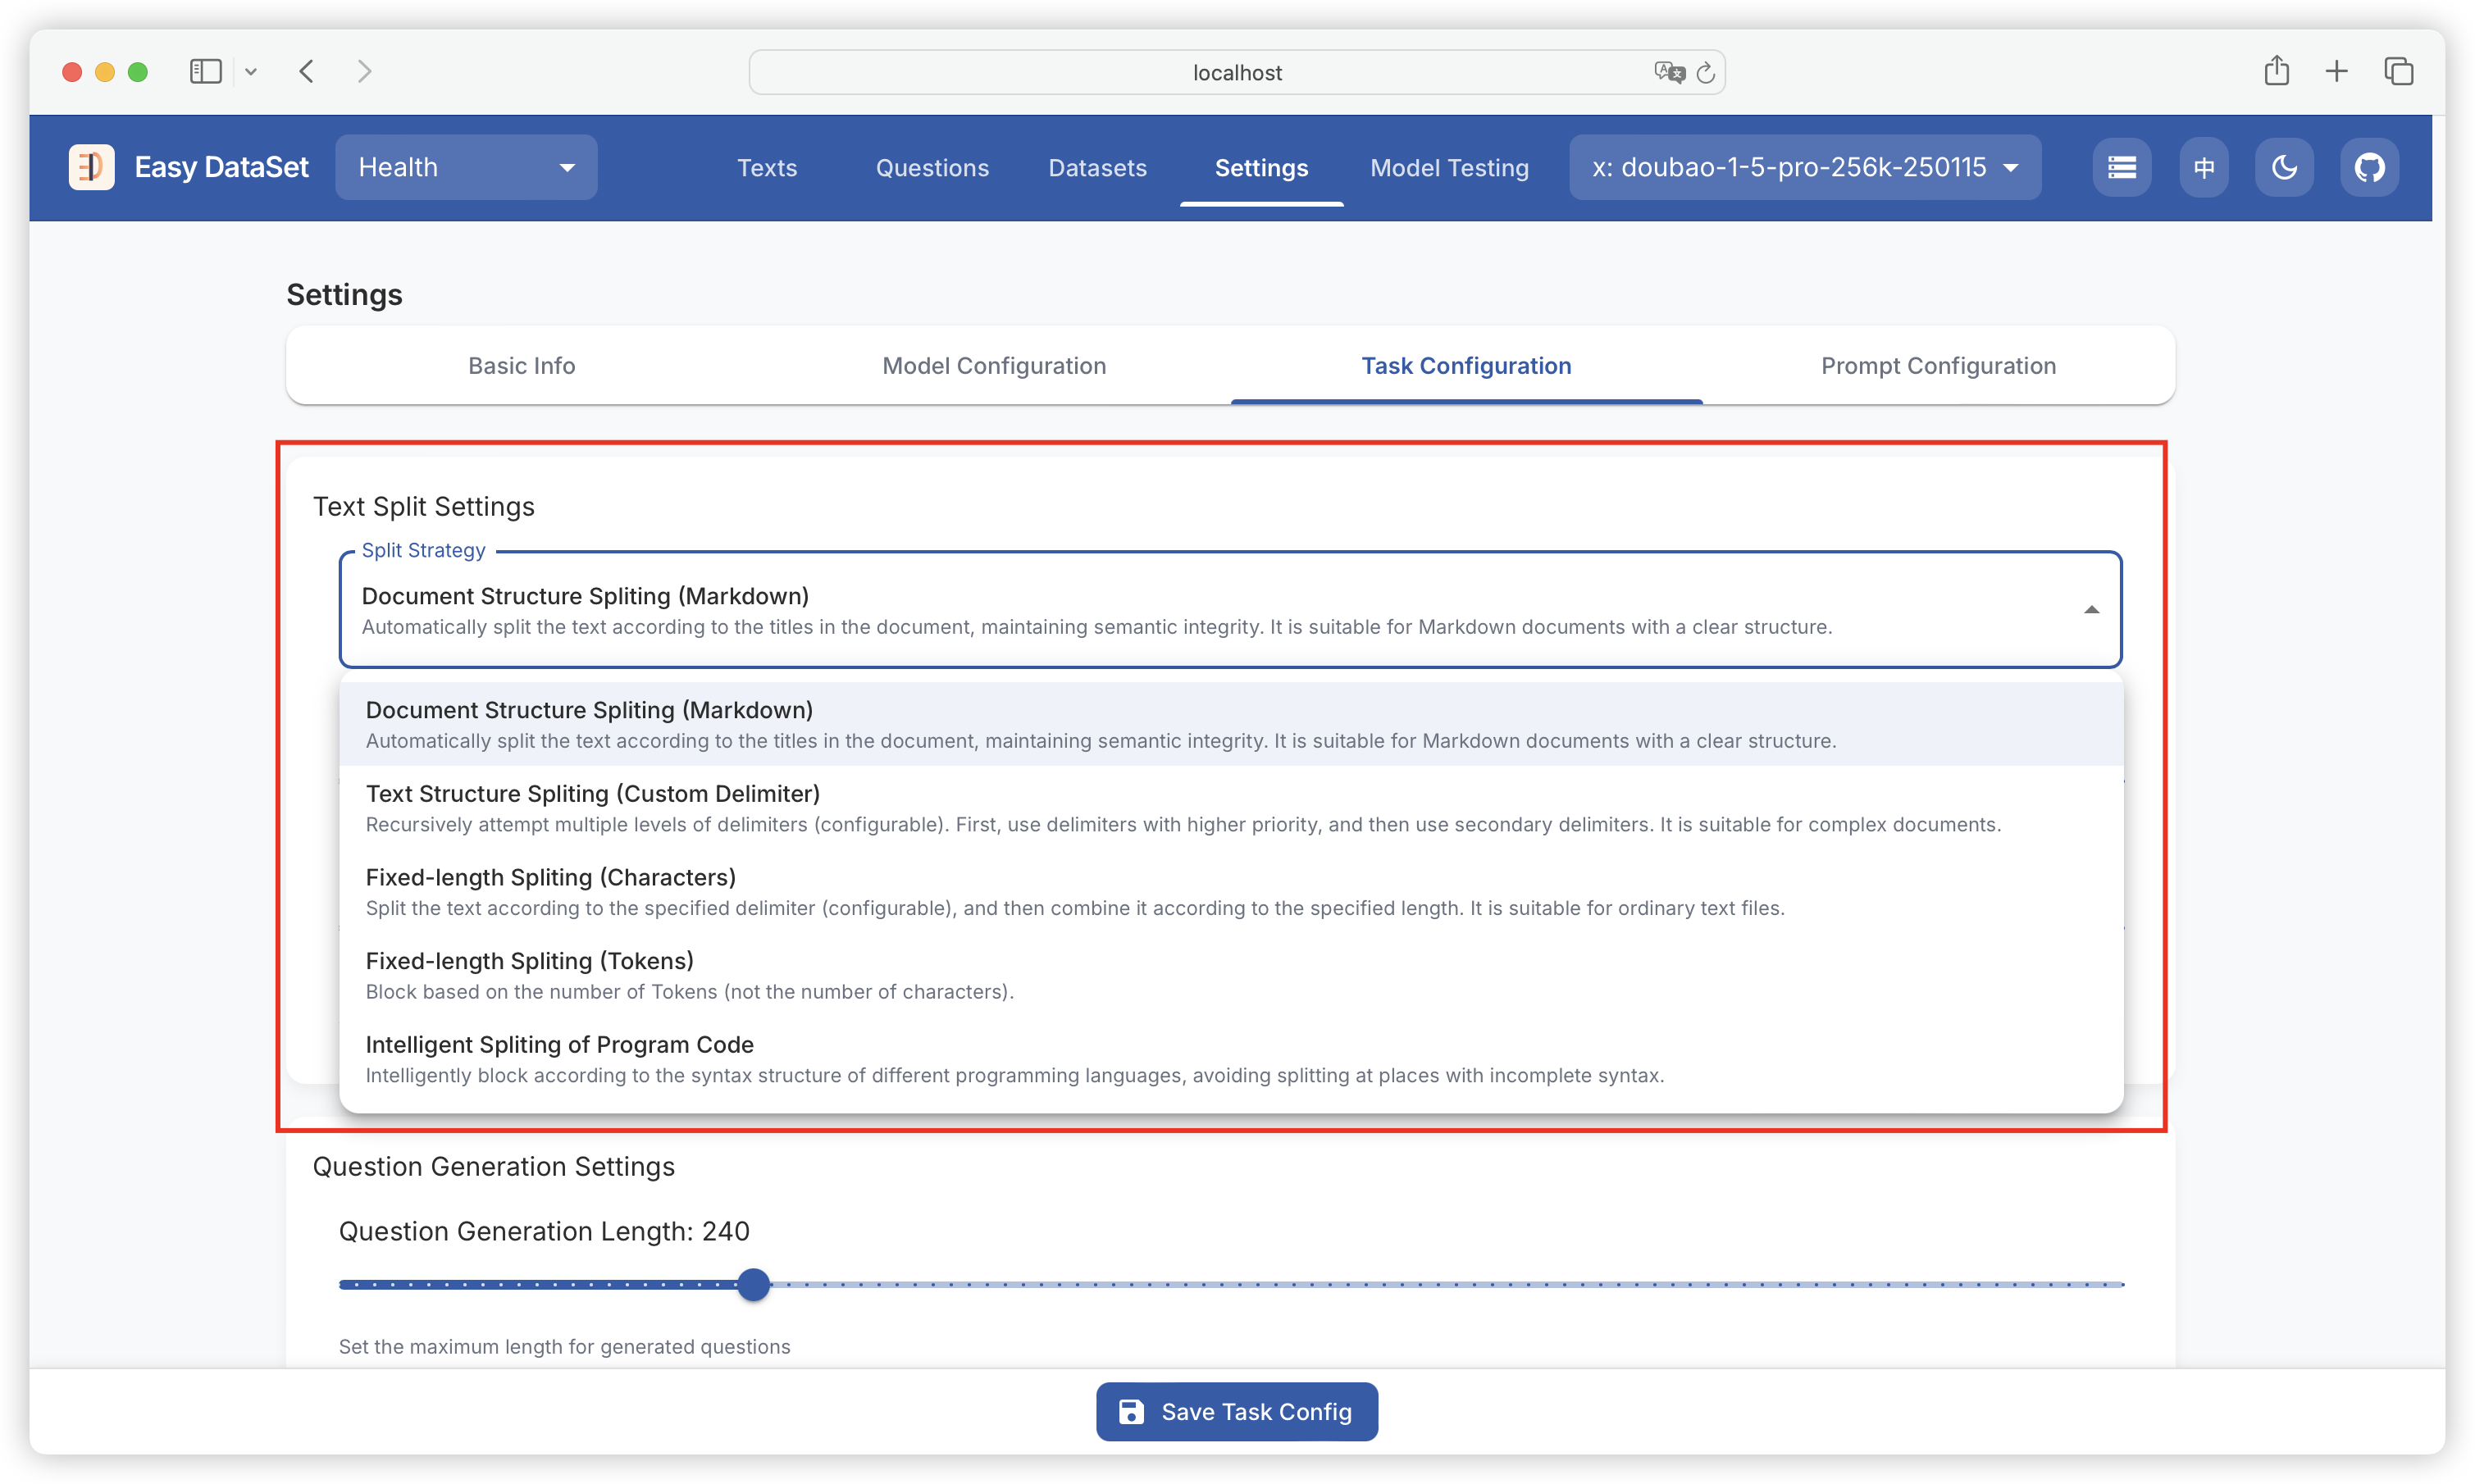
Task: Click the Save Task Config button
Action: tap(1237, 1412)
